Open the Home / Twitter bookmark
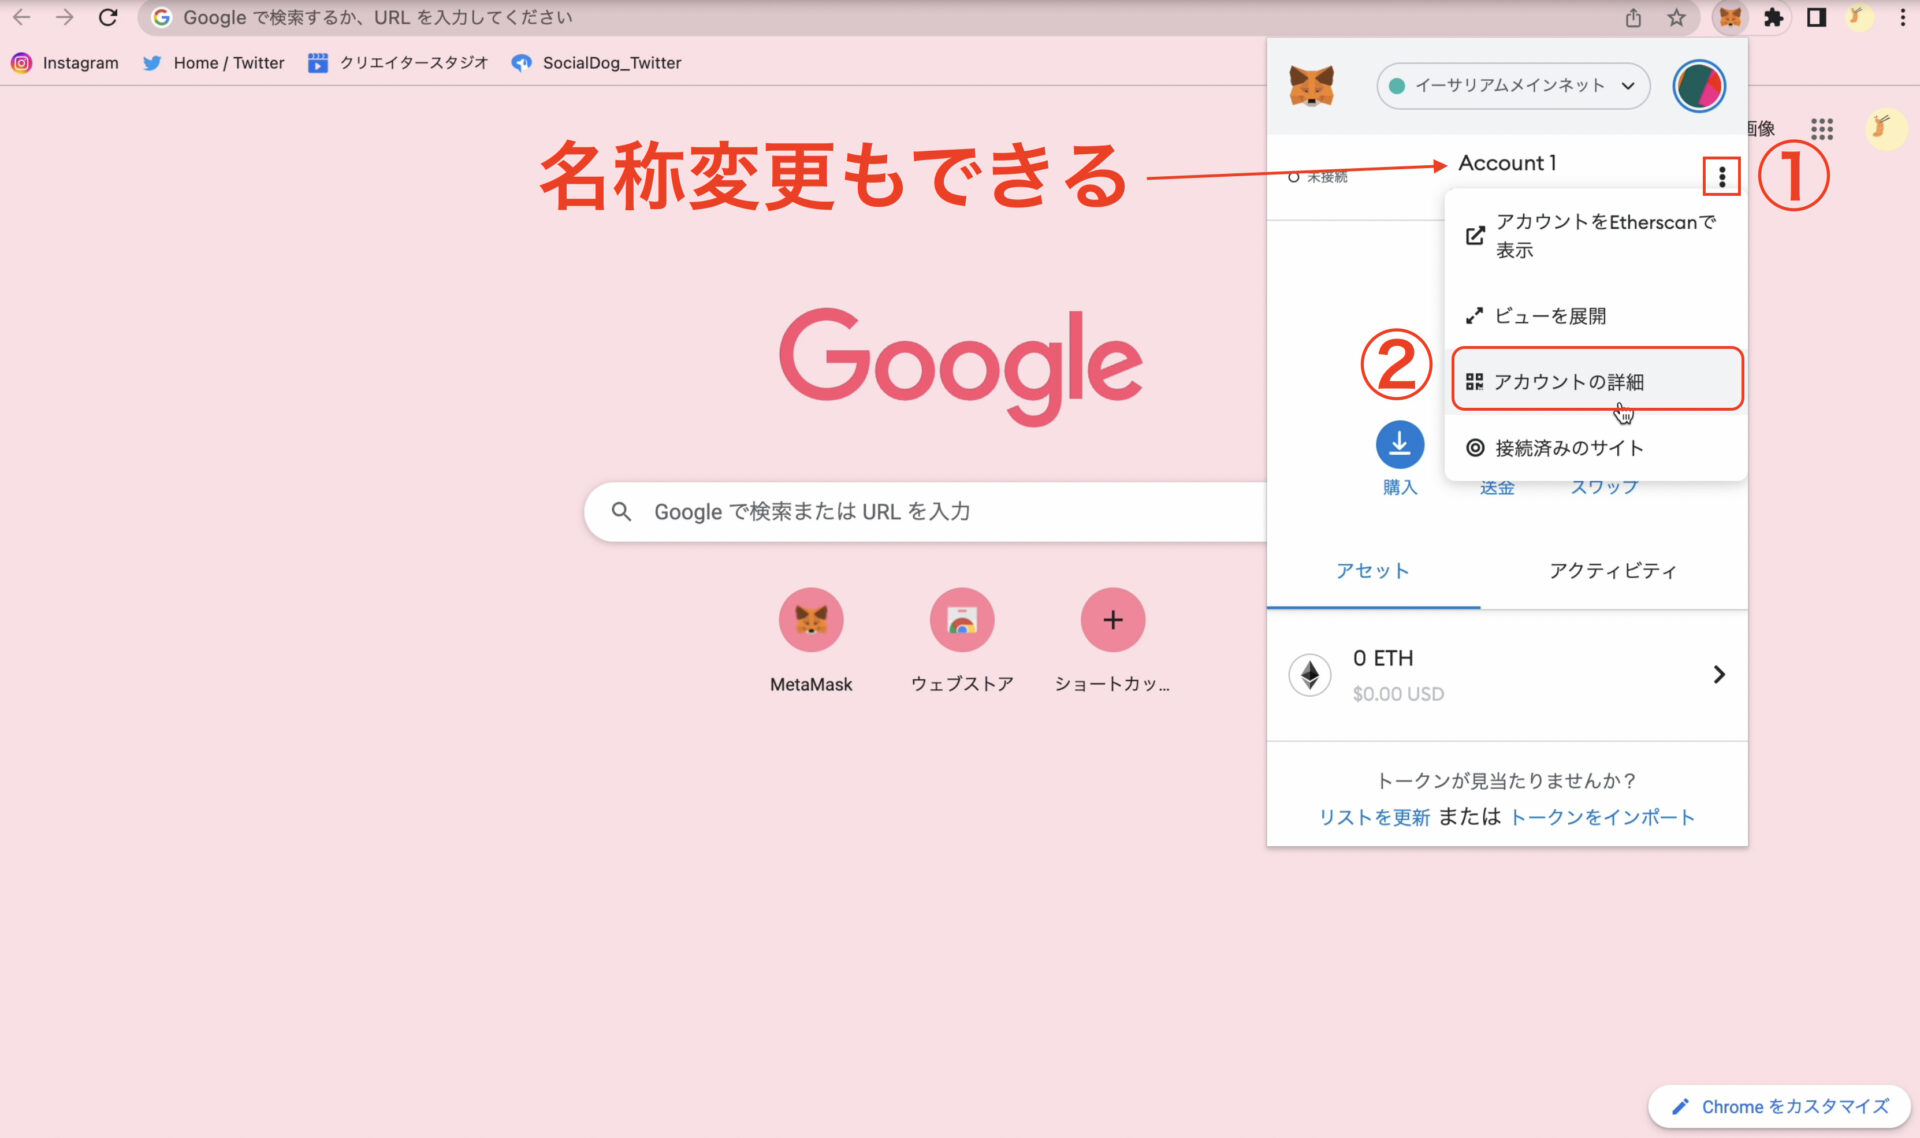1920x1138 pixels. click(213, 63)
